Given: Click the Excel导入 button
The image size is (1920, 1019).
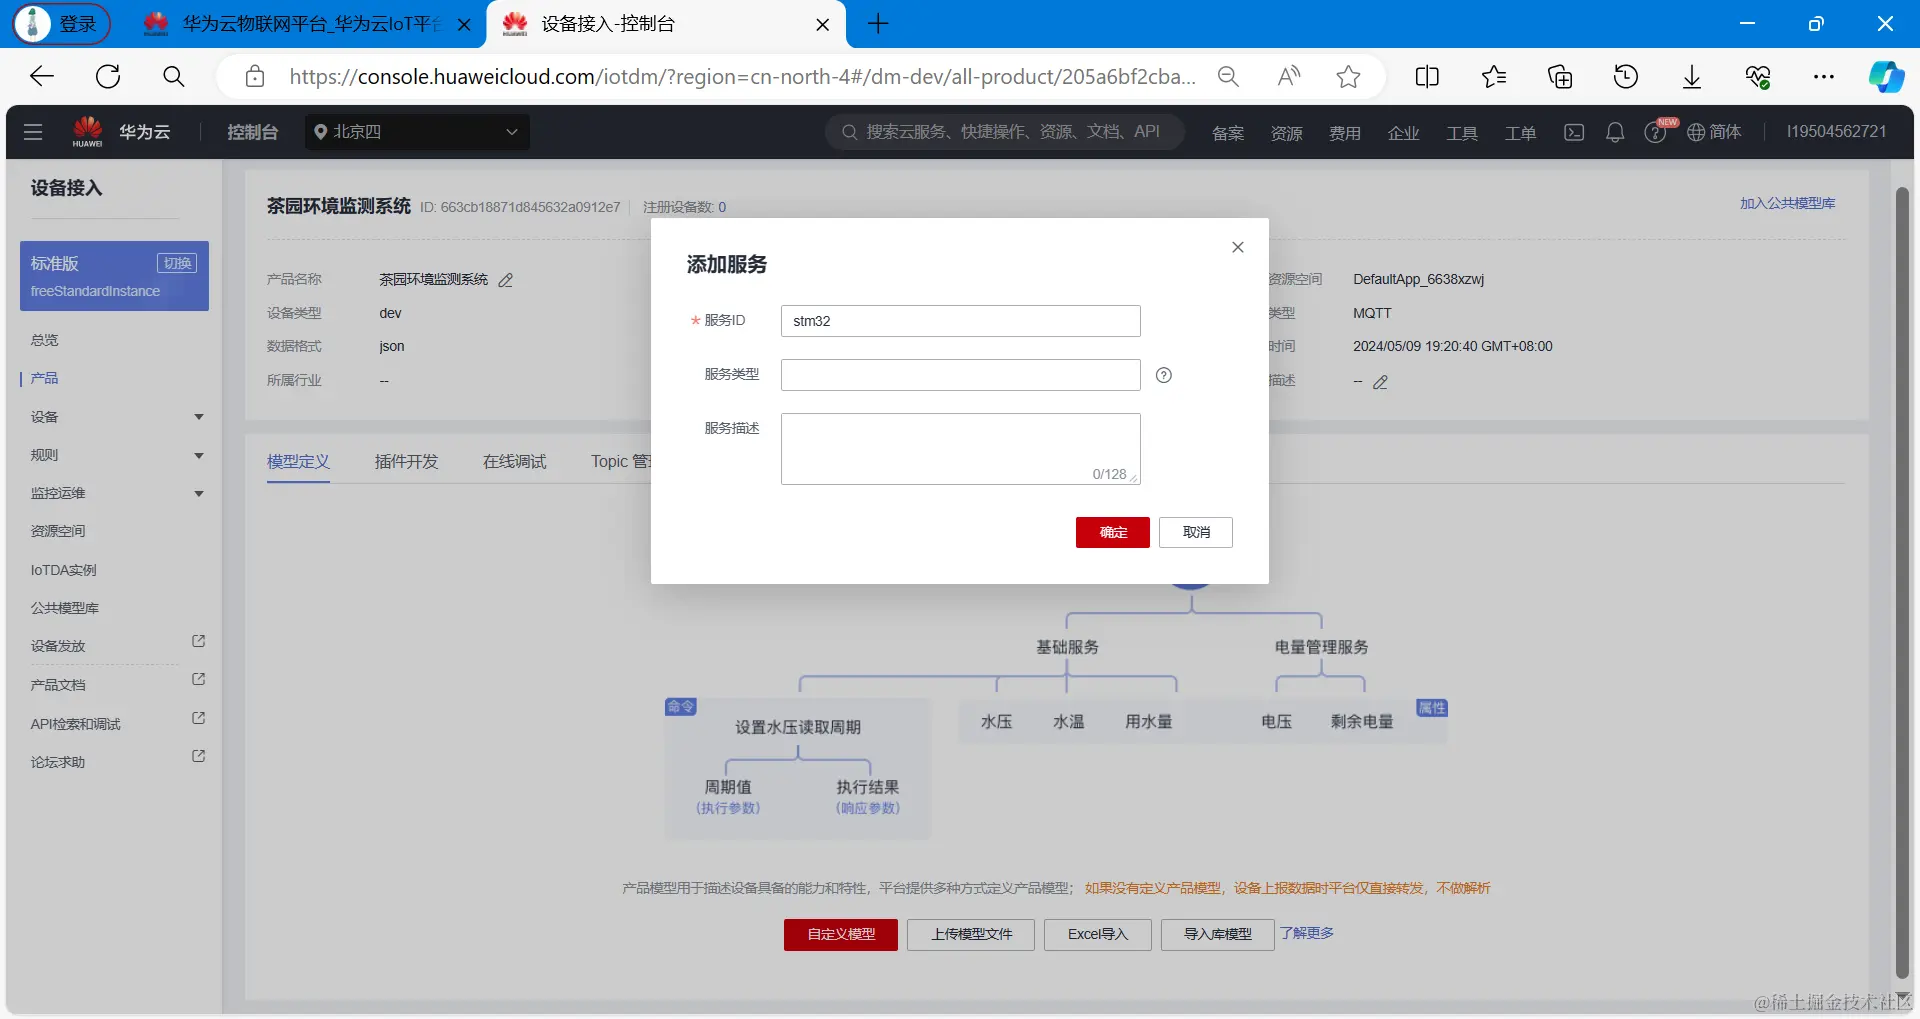Looking at the screenshot, I should (1098, 934).
